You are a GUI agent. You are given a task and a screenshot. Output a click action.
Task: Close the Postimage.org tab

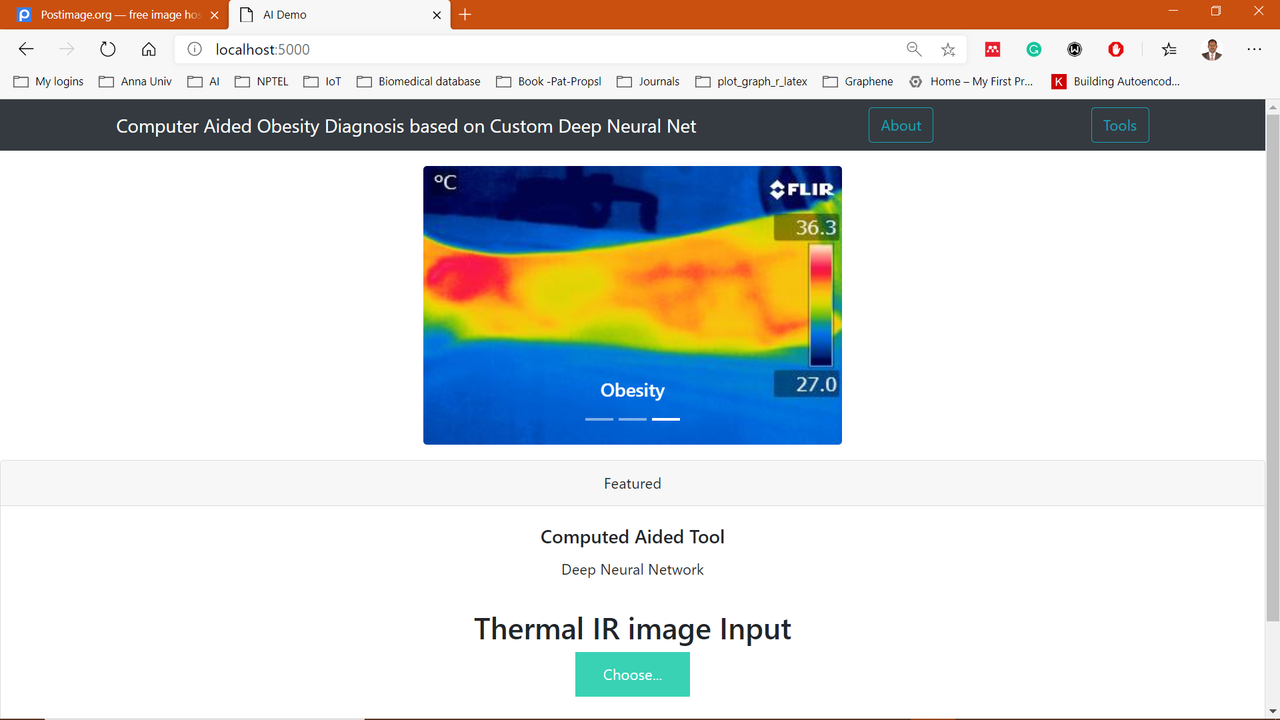point(214,15)
